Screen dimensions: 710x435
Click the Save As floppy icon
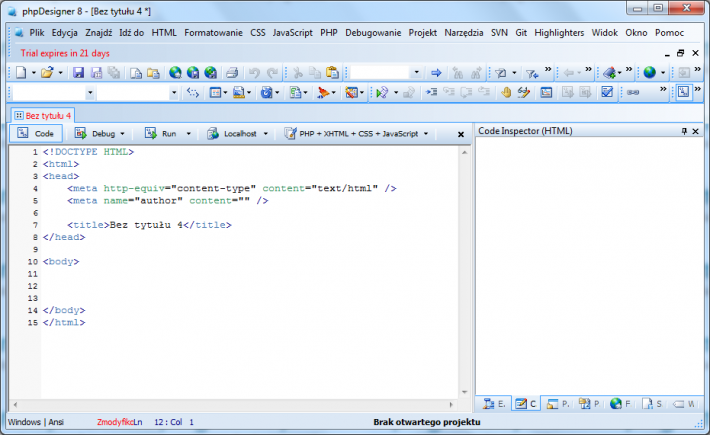point(96,72)
